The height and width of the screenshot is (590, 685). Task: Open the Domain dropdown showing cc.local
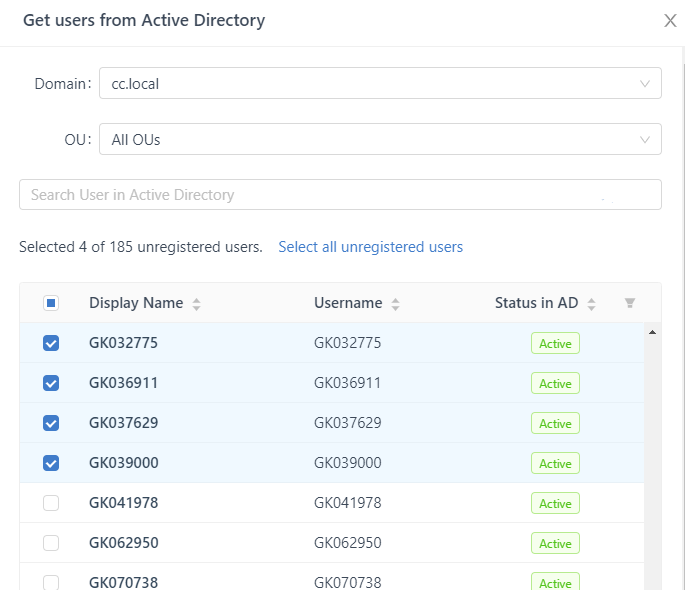(x=380, y=84)
